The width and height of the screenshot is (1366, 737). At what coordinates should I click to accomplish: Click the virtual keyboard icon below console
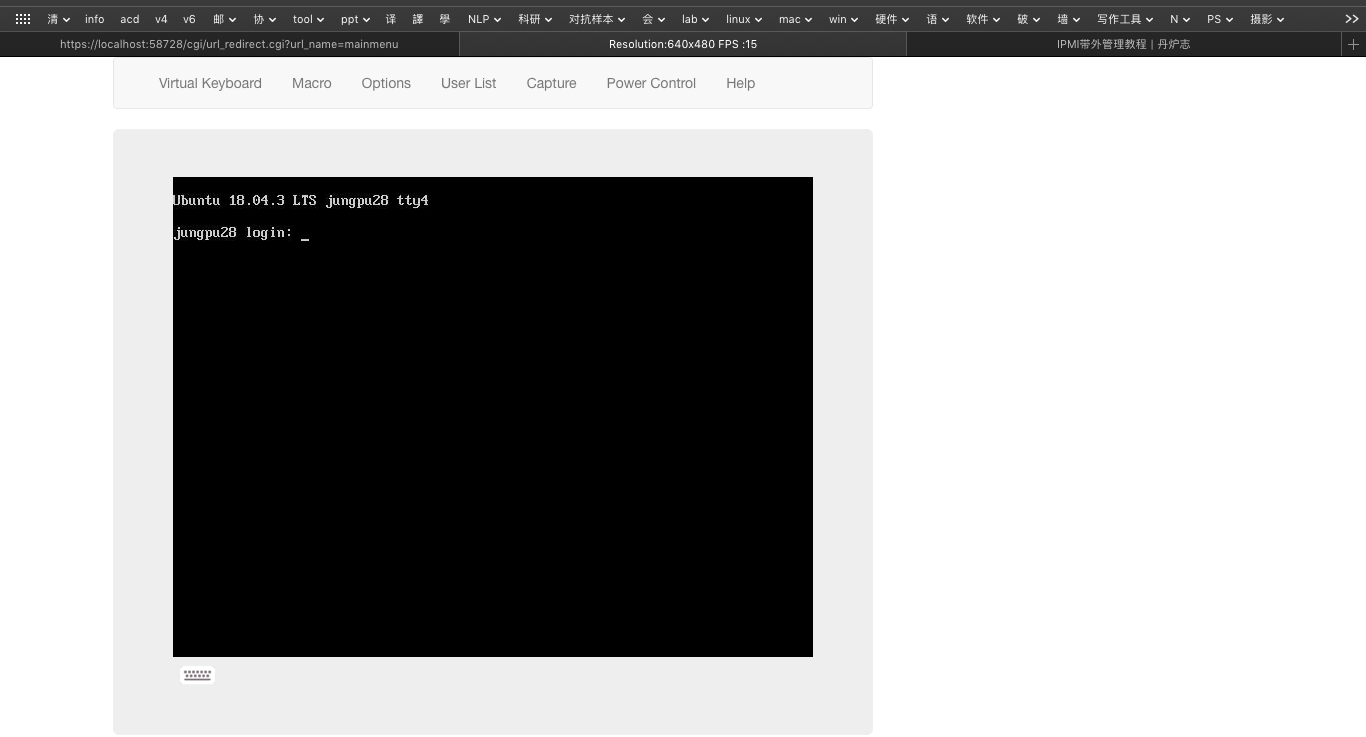point(197,675)
